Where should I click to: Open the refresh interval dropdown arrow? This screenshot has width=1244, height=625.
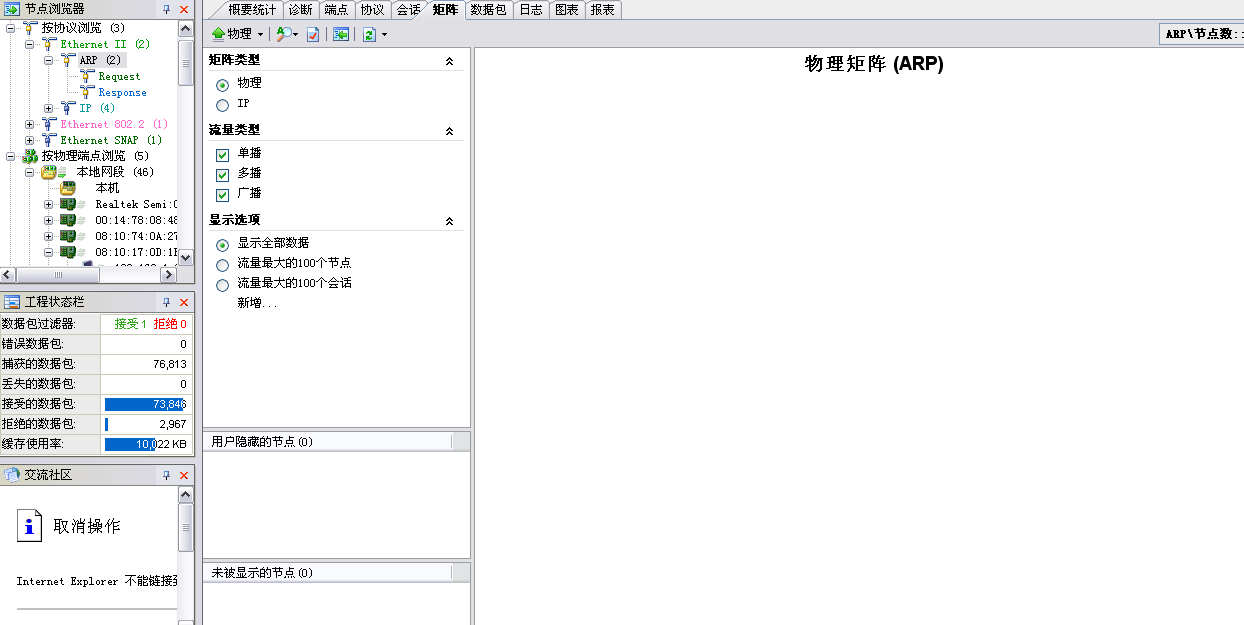384,34
